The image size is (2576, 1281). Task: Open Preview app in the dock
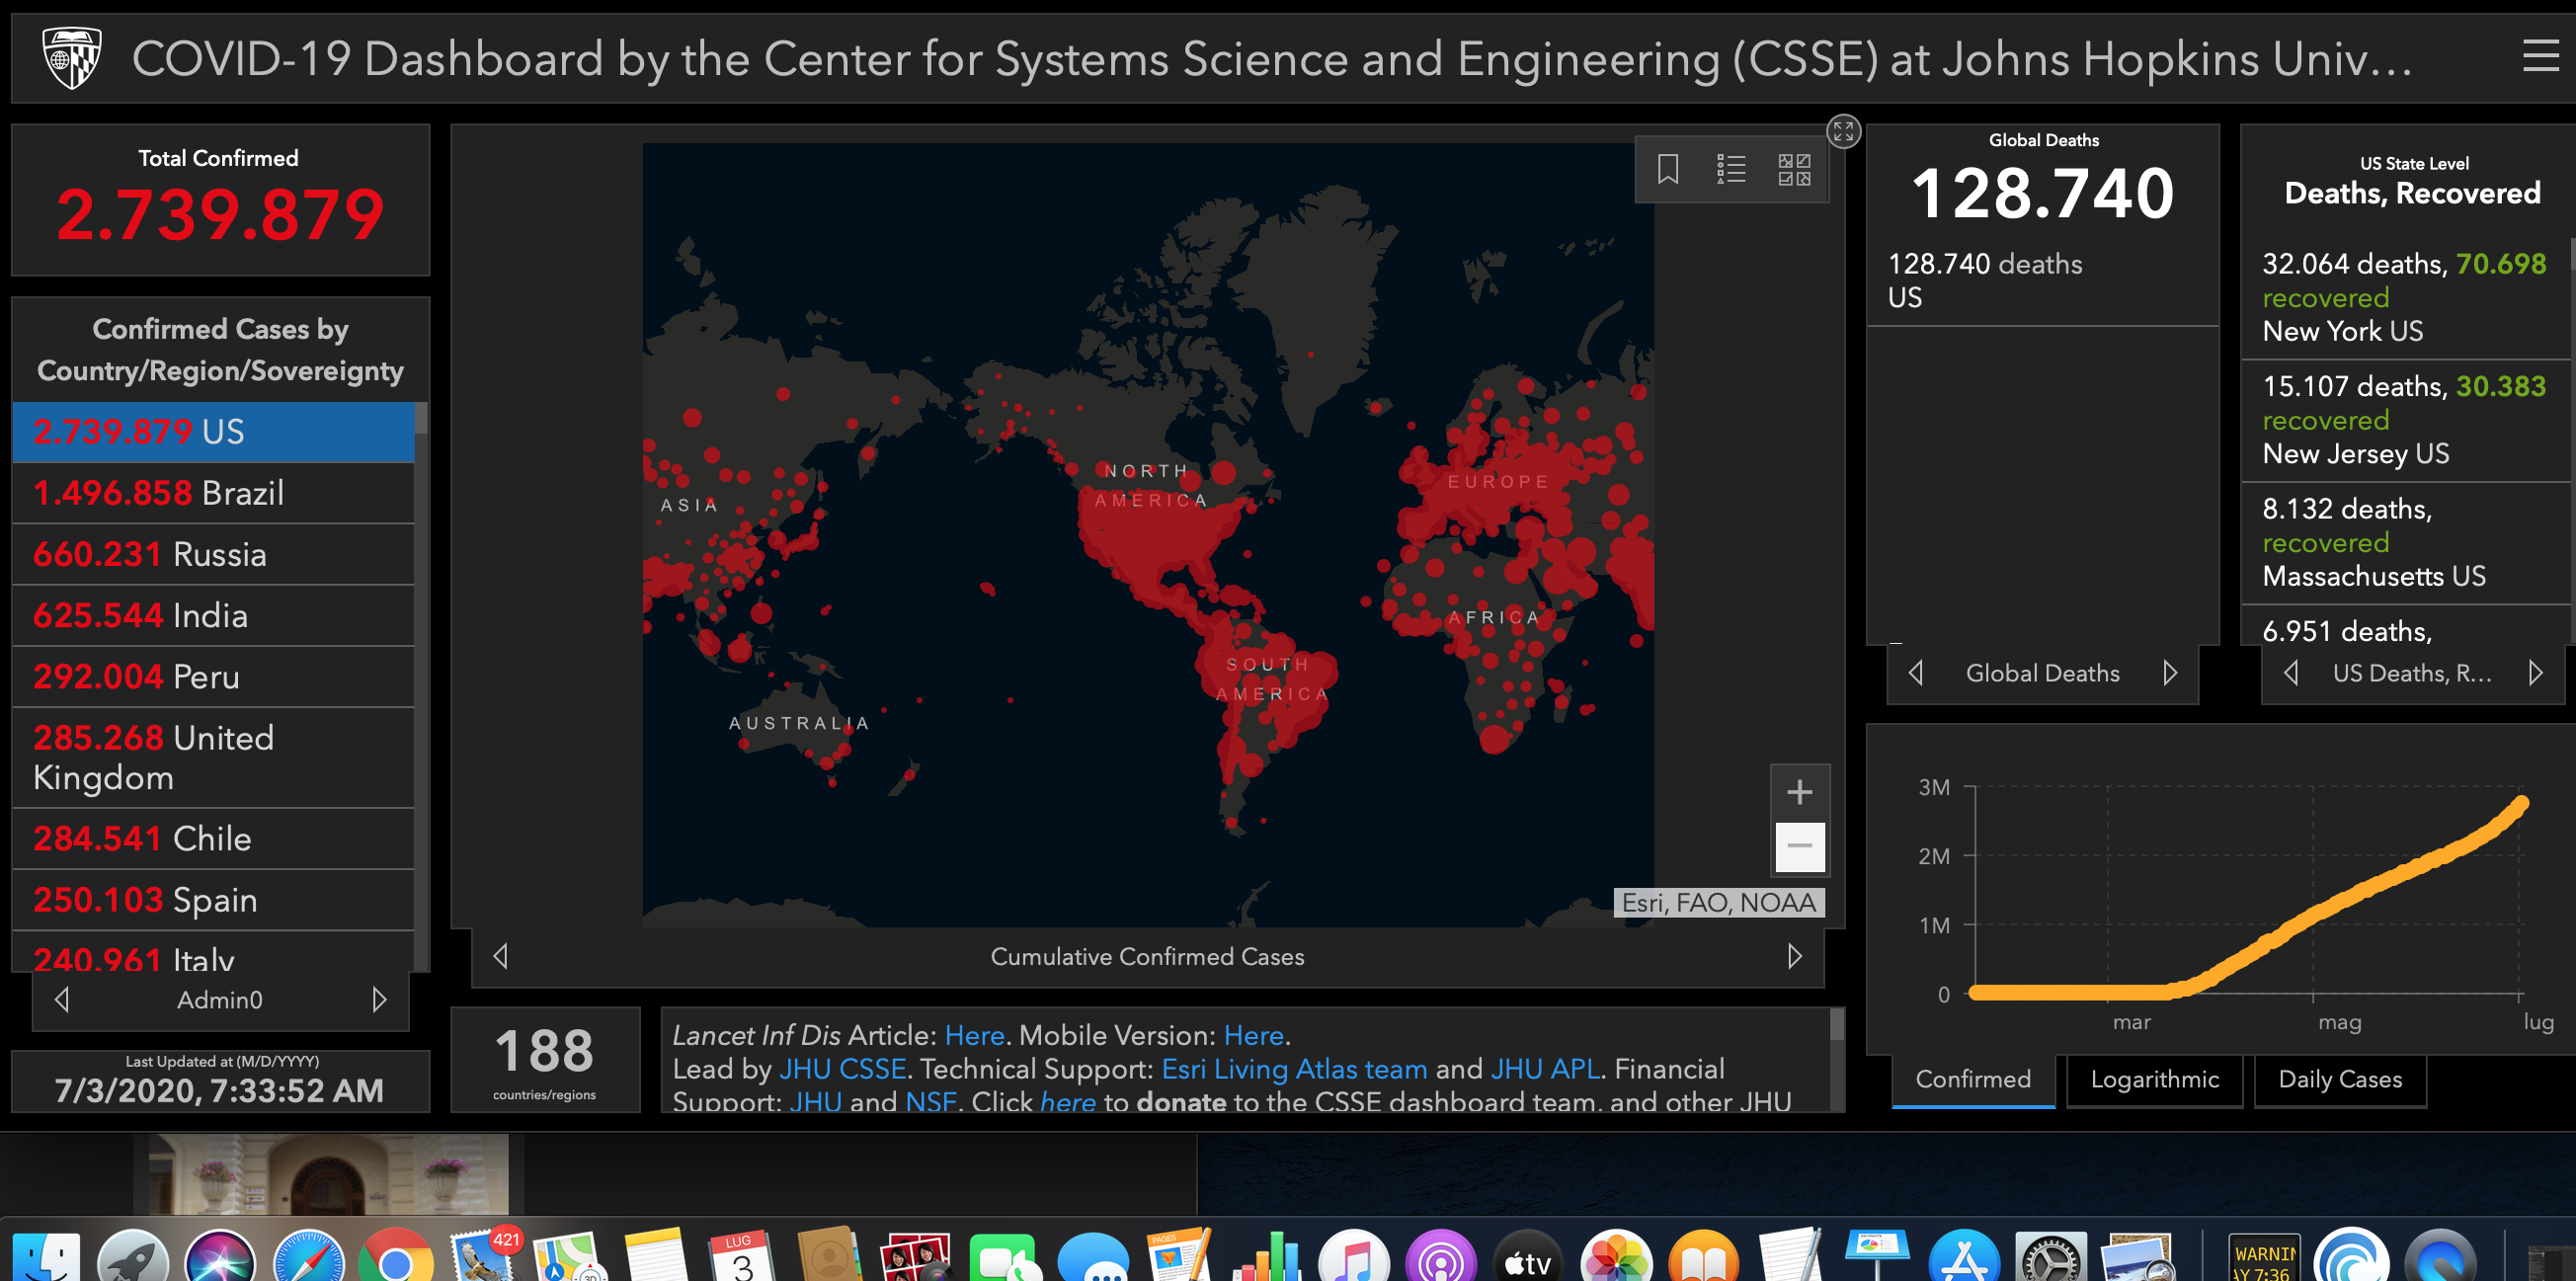coord(2139,1257)
